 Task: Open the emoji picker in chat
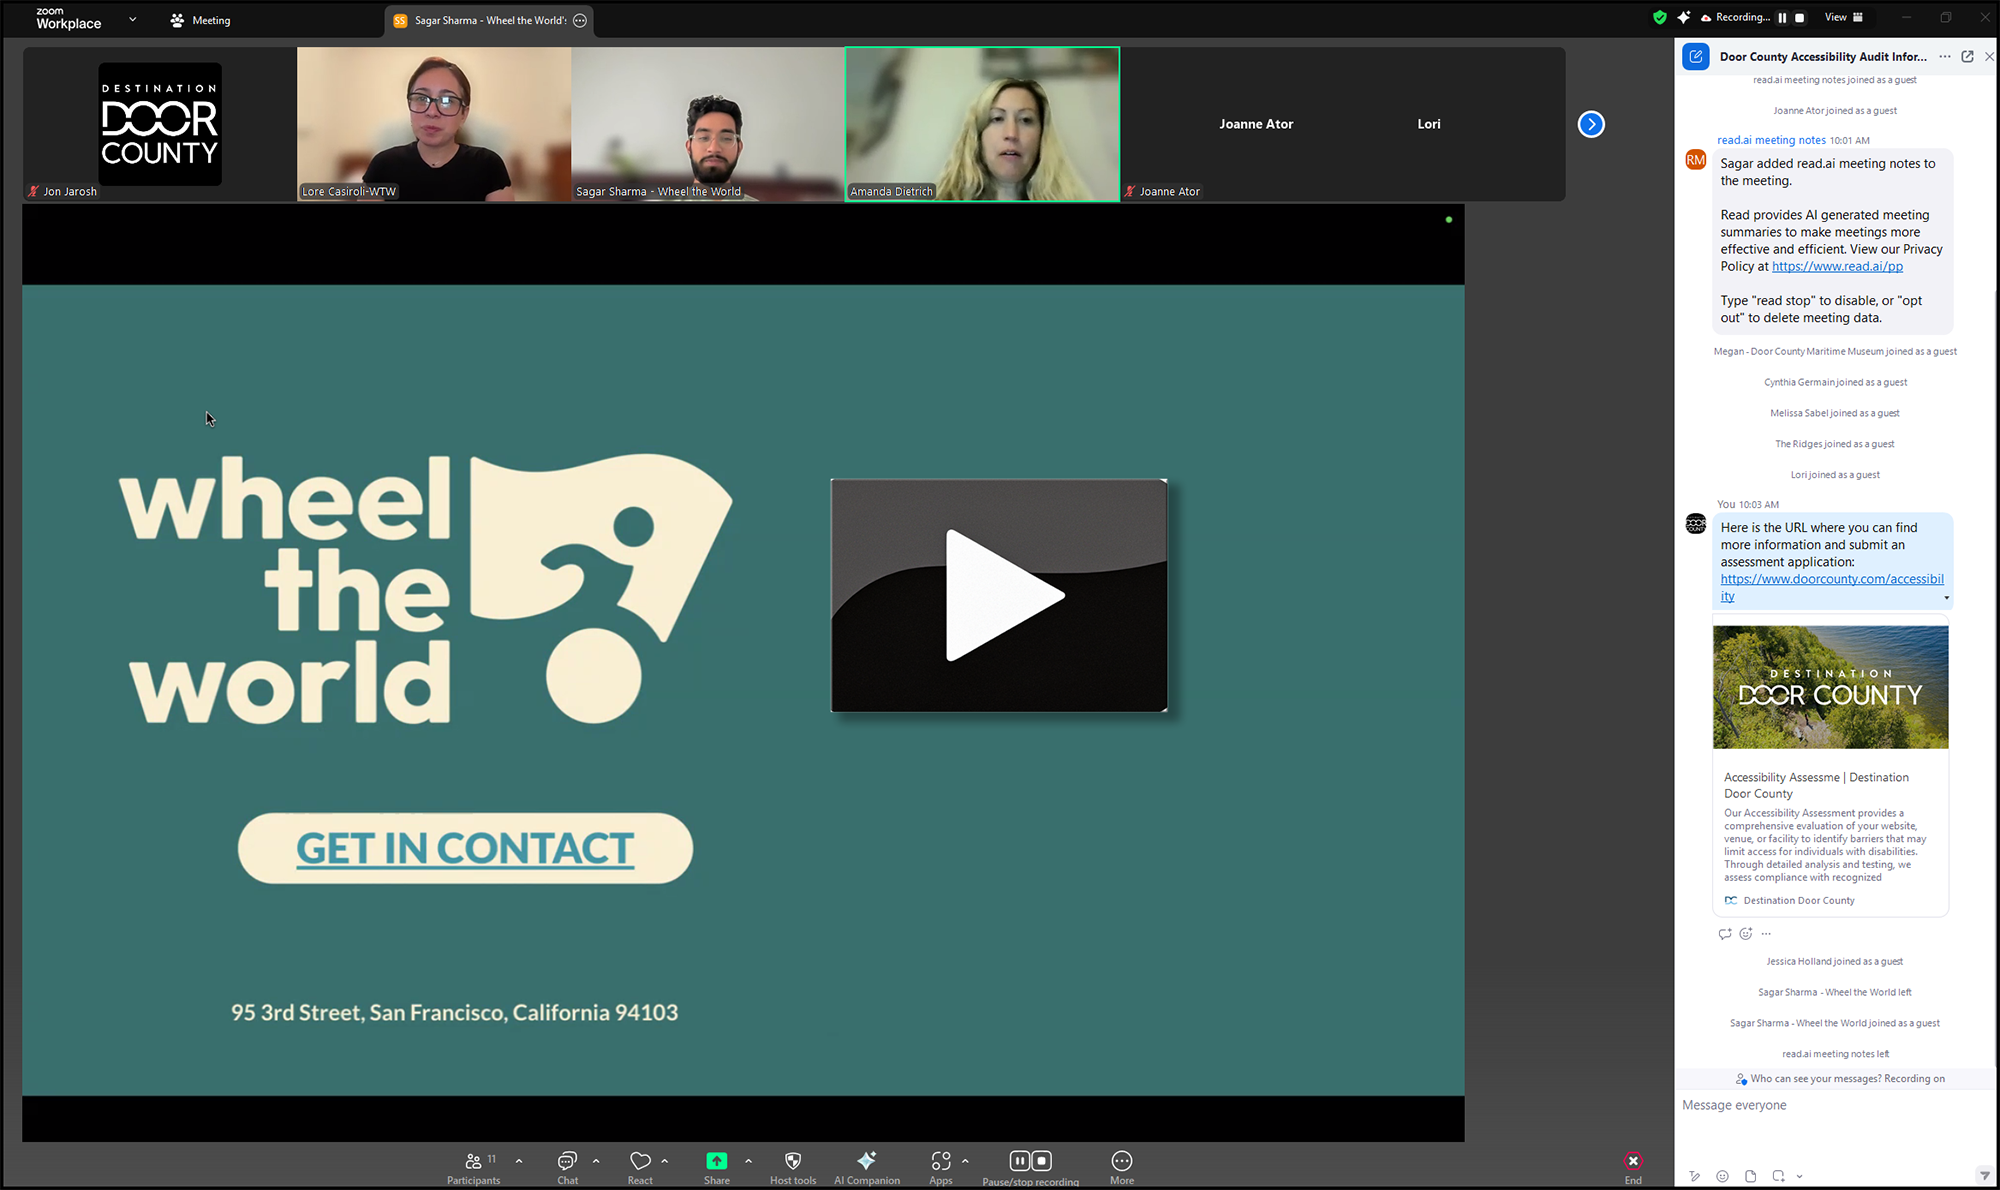(x=1722, y=1176)
